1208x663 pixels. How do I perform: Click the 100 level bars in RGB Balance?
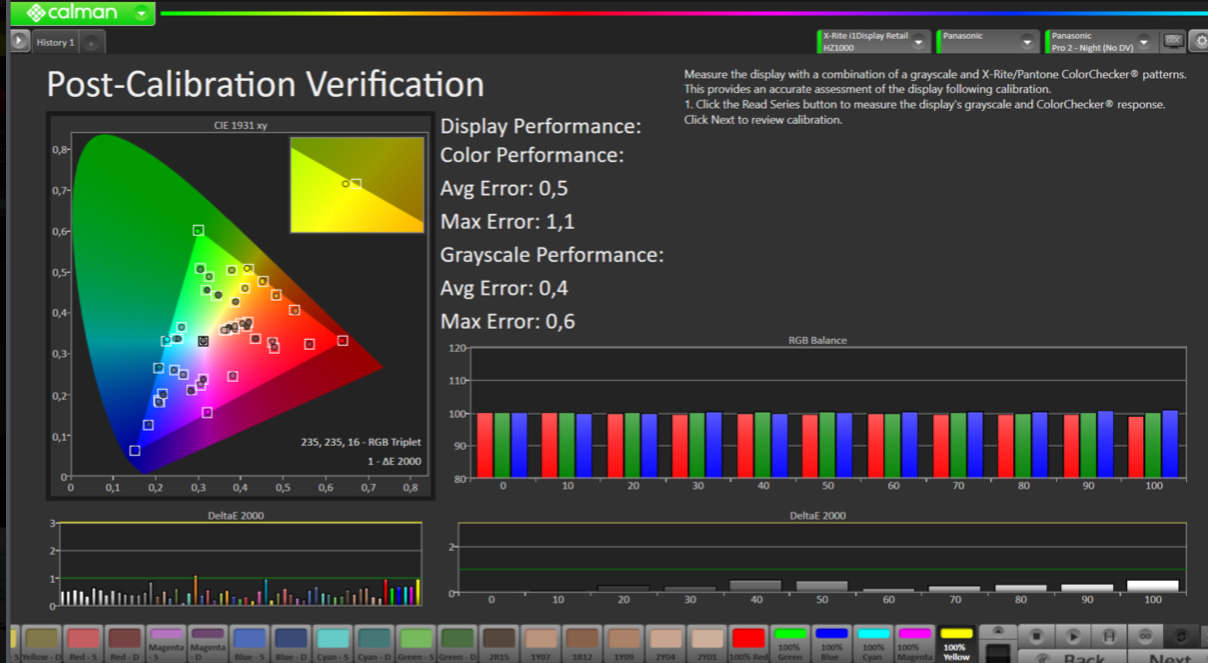(x=1152, y=445)
